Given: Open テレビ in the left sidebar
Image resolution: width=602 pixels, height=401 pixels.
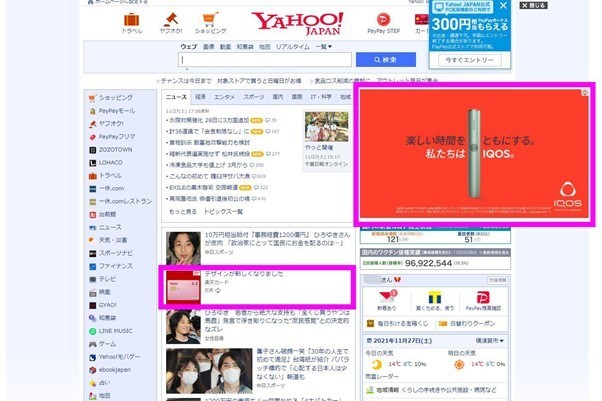Looking at the screenshot, I should coord(103,279).
